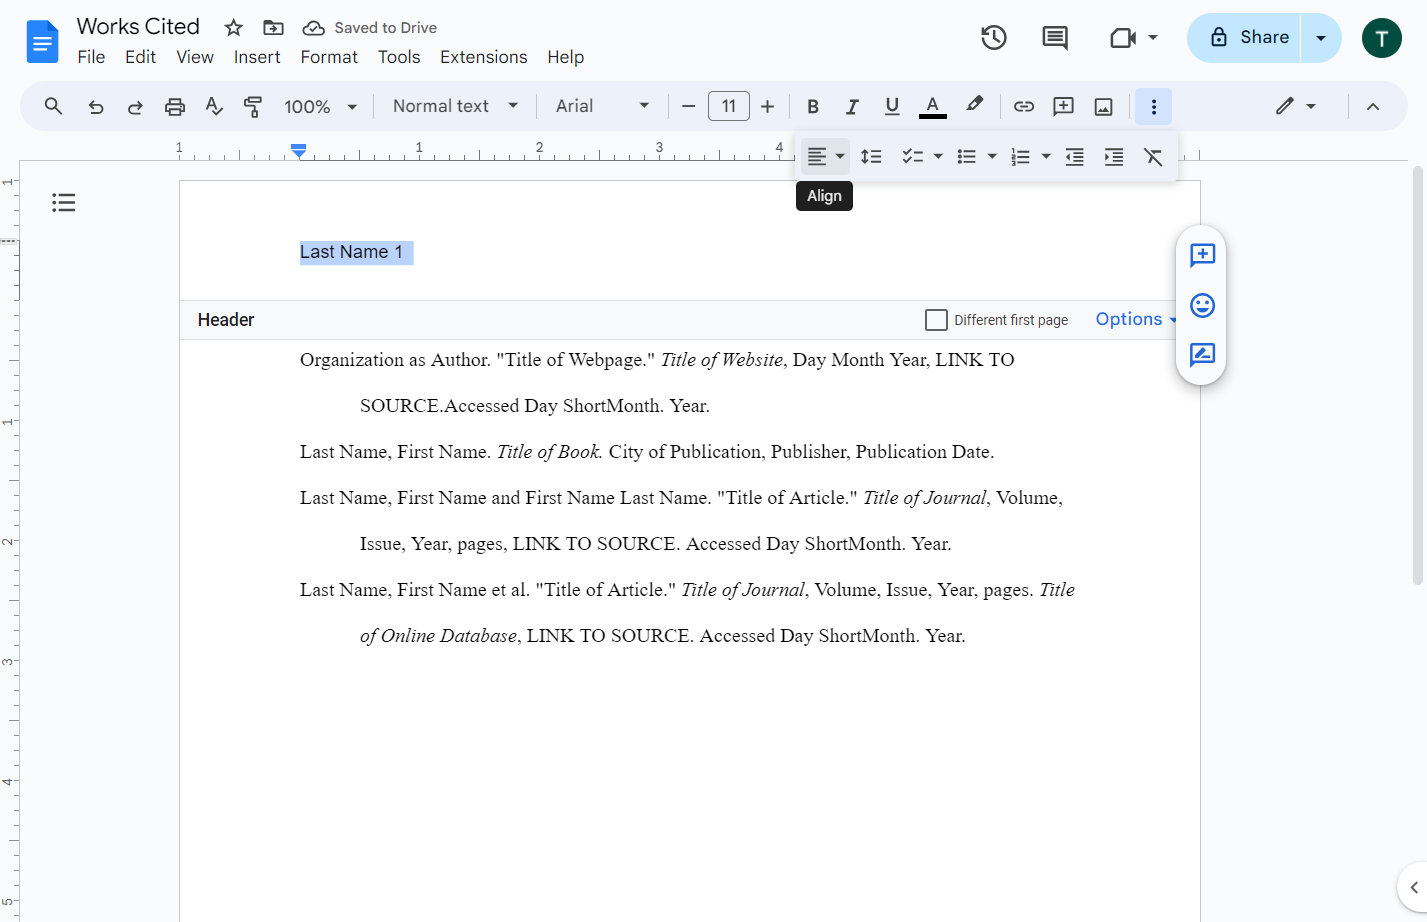Open the zoom level dropdown
Screen dimensions: 1427x922
click(320, 106)
